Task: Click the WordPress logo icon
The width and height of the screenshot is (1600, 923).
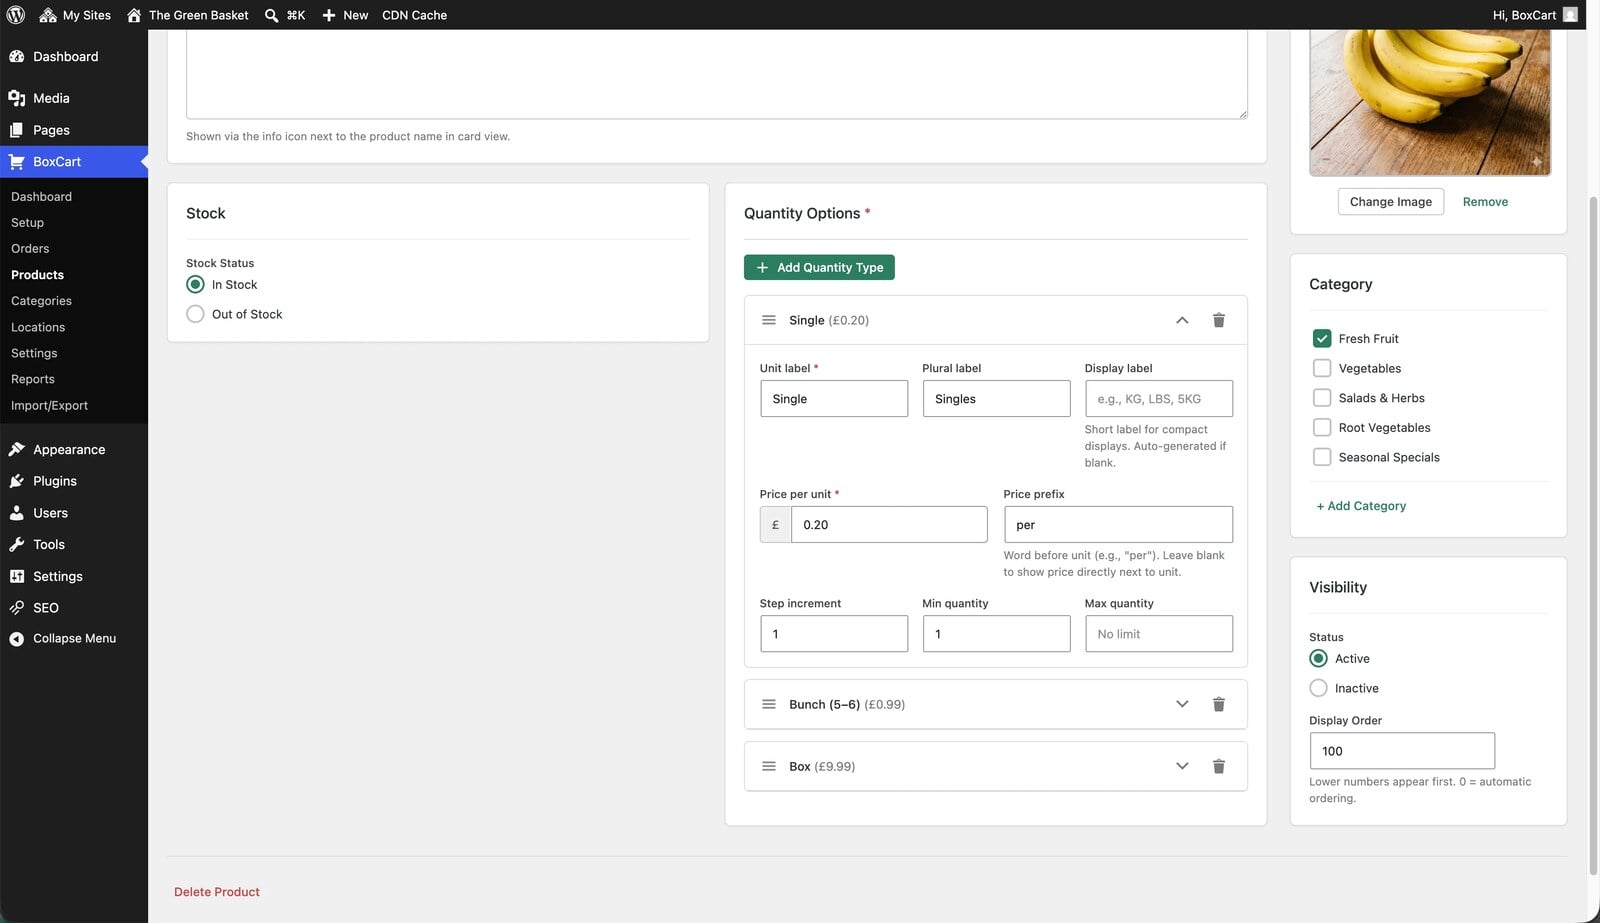Action: (x=16, y=15)
